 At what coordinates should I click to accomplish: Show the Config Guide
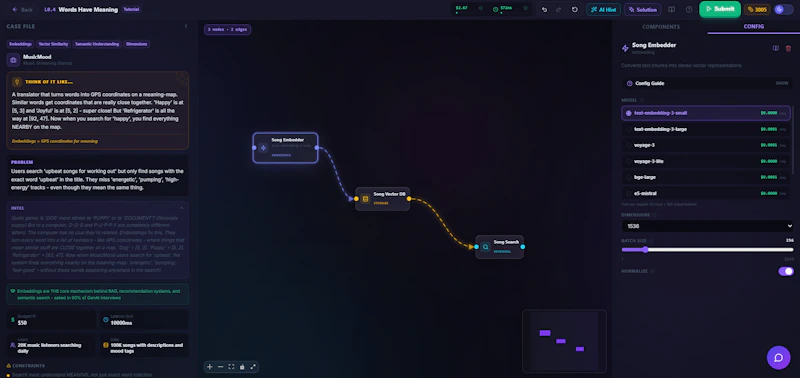(707, 83)
